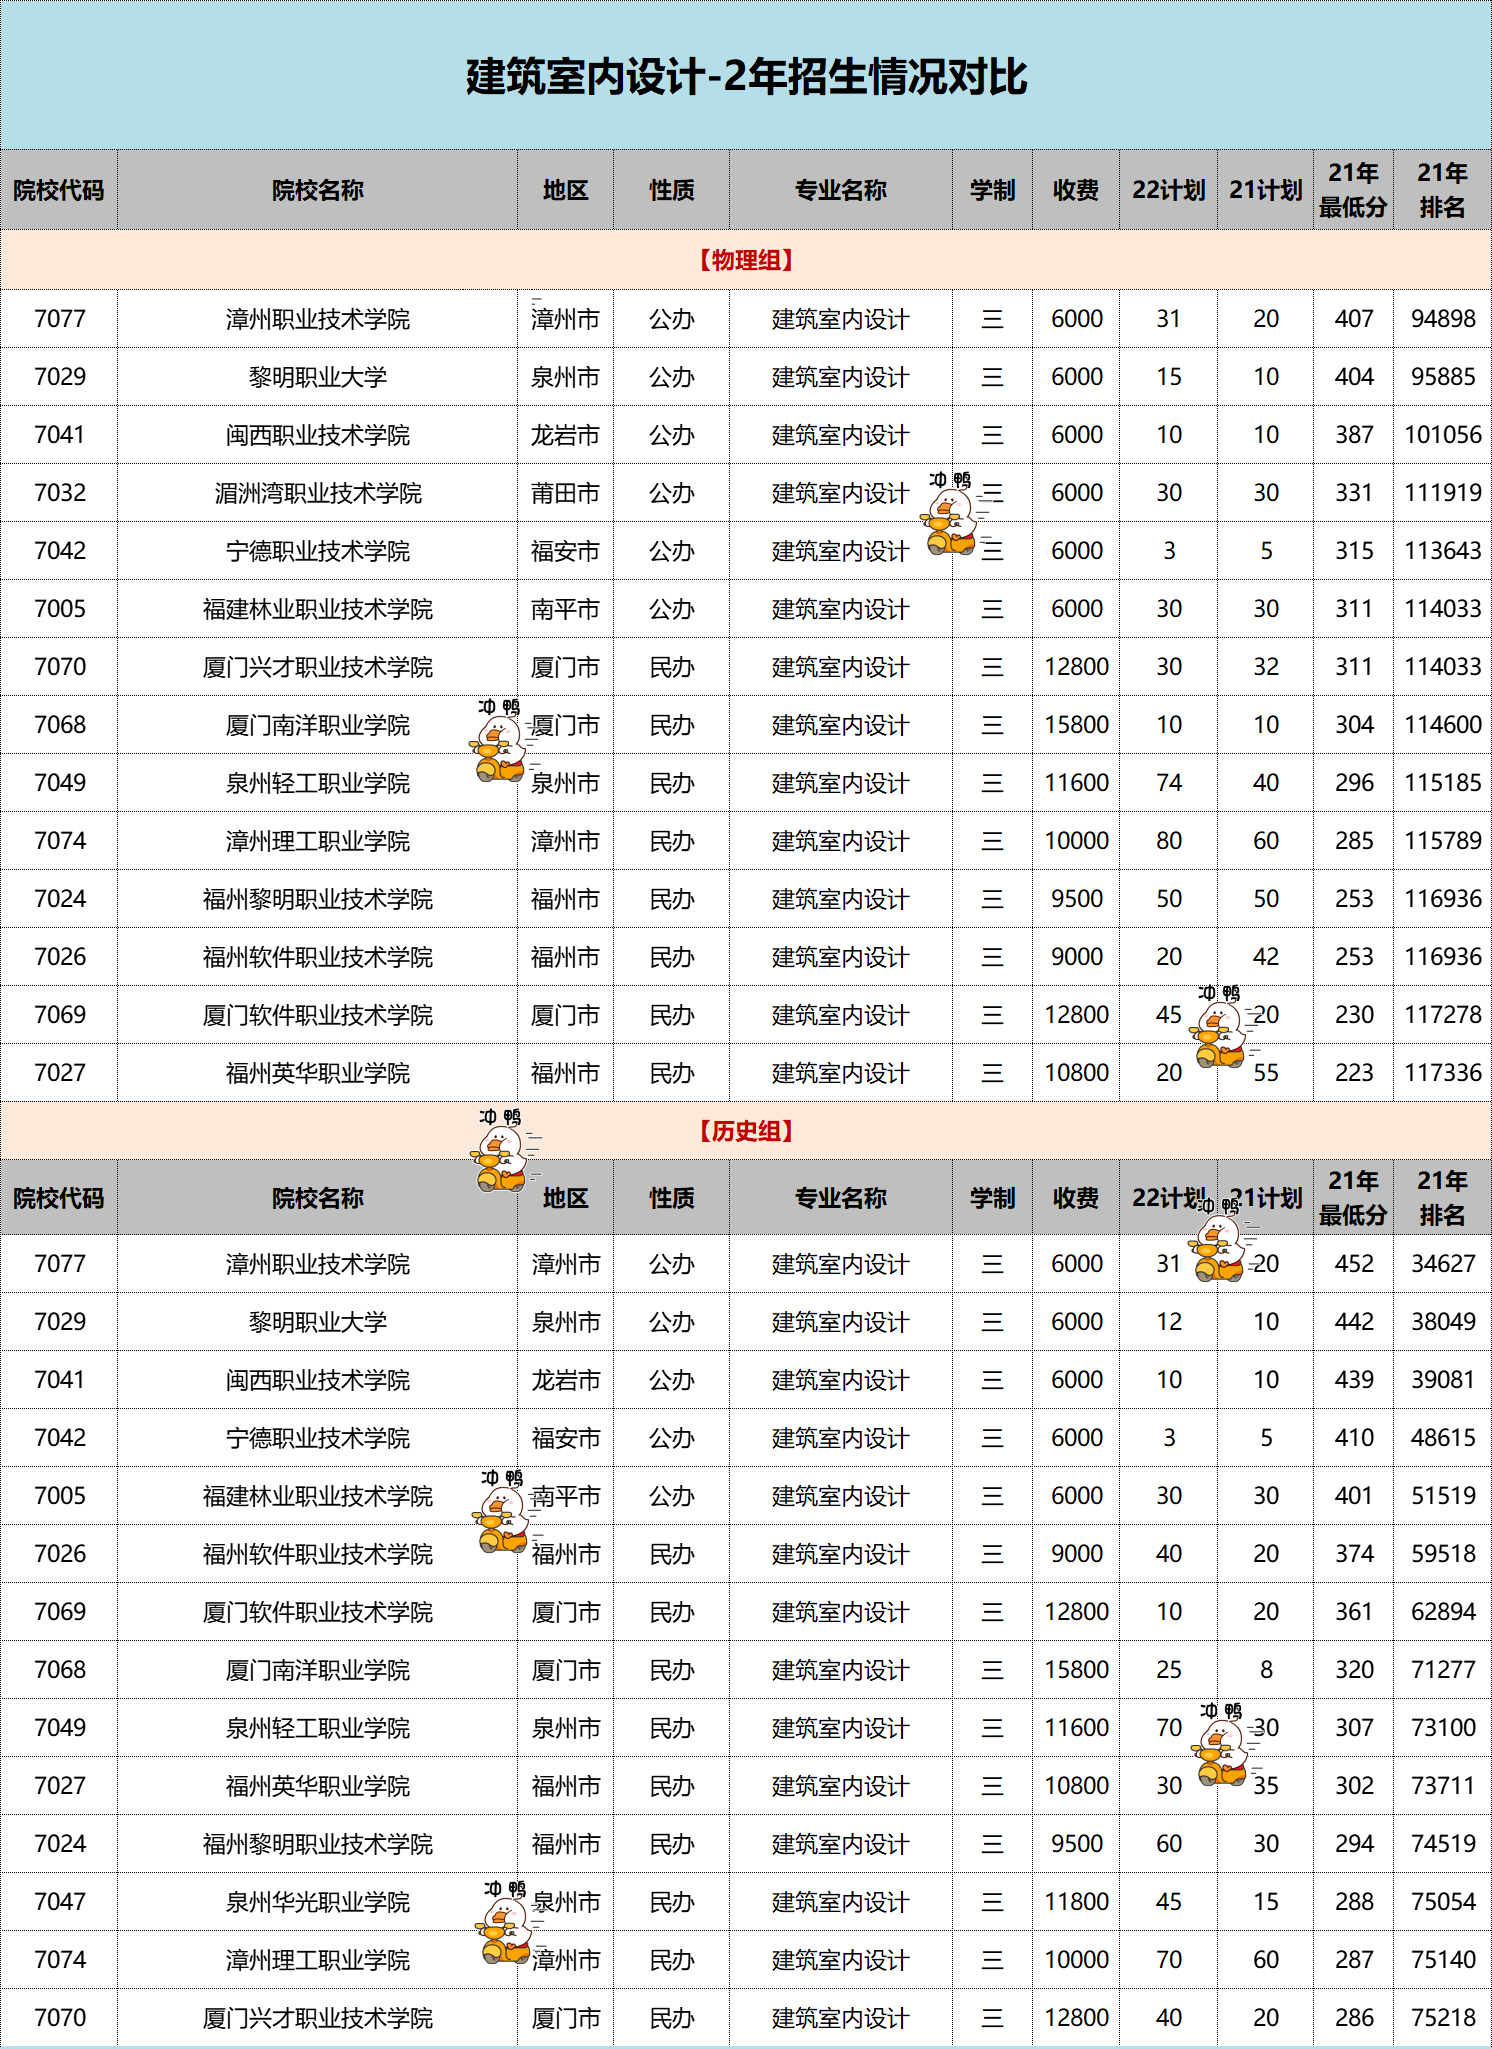1492x2049 pixels.
Task: Select minimum score 296
Action: pos(1354,783)
